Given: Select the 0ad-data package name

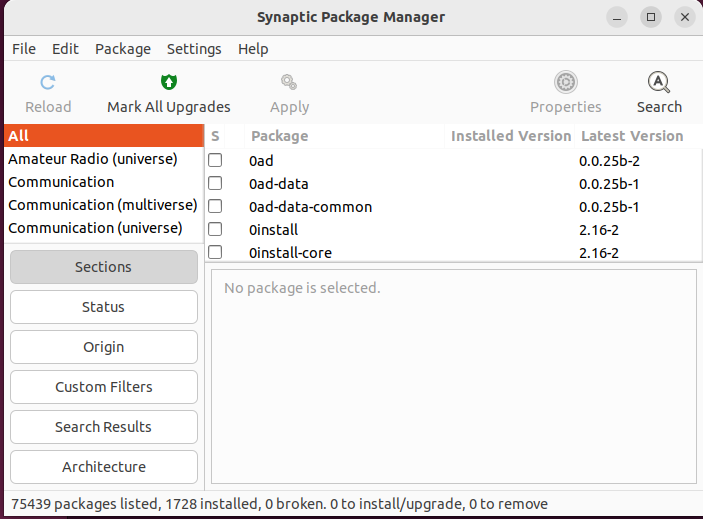Looking at the screenshot, I should 278,184.
